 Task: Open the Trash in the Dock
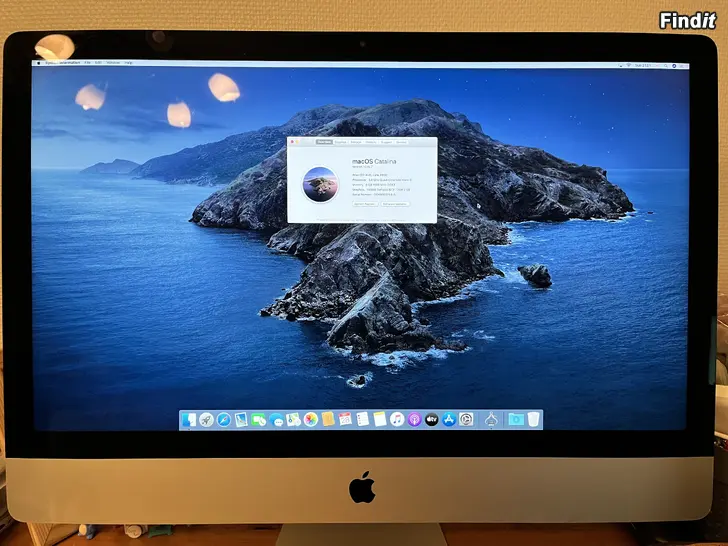tap(534, 420)
